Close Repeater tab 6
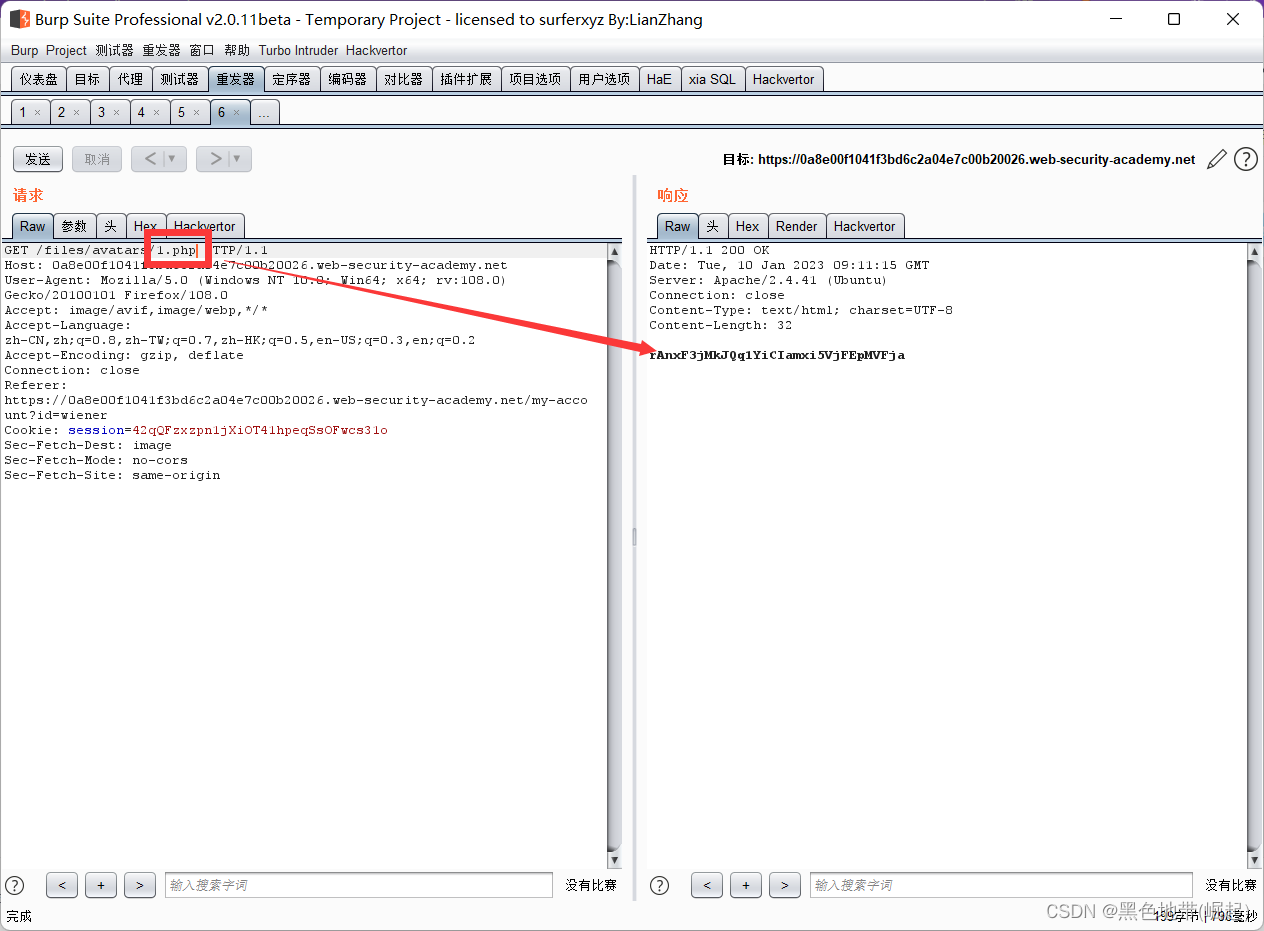This screenshot has width=1264, height=931. coord(236,113)
